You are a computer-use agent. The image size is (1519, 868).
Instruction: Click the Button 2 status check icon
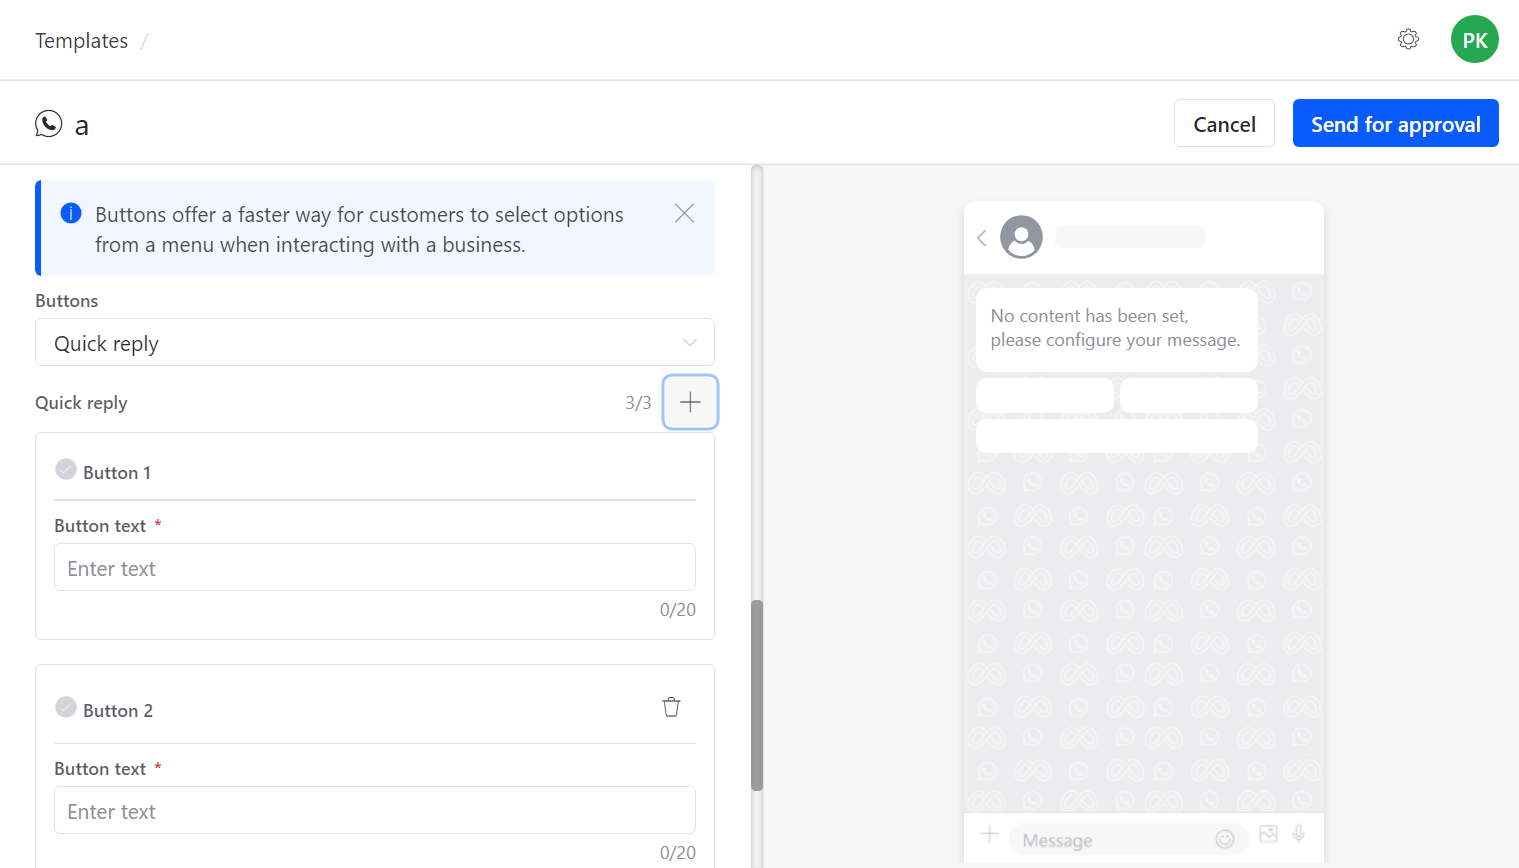pyautogui.click(x=66, y=707)
